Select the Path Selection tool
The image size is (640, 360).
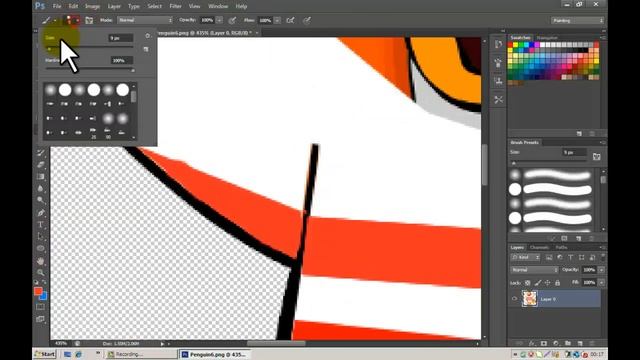pyautogui.click(x=40, y=236)
